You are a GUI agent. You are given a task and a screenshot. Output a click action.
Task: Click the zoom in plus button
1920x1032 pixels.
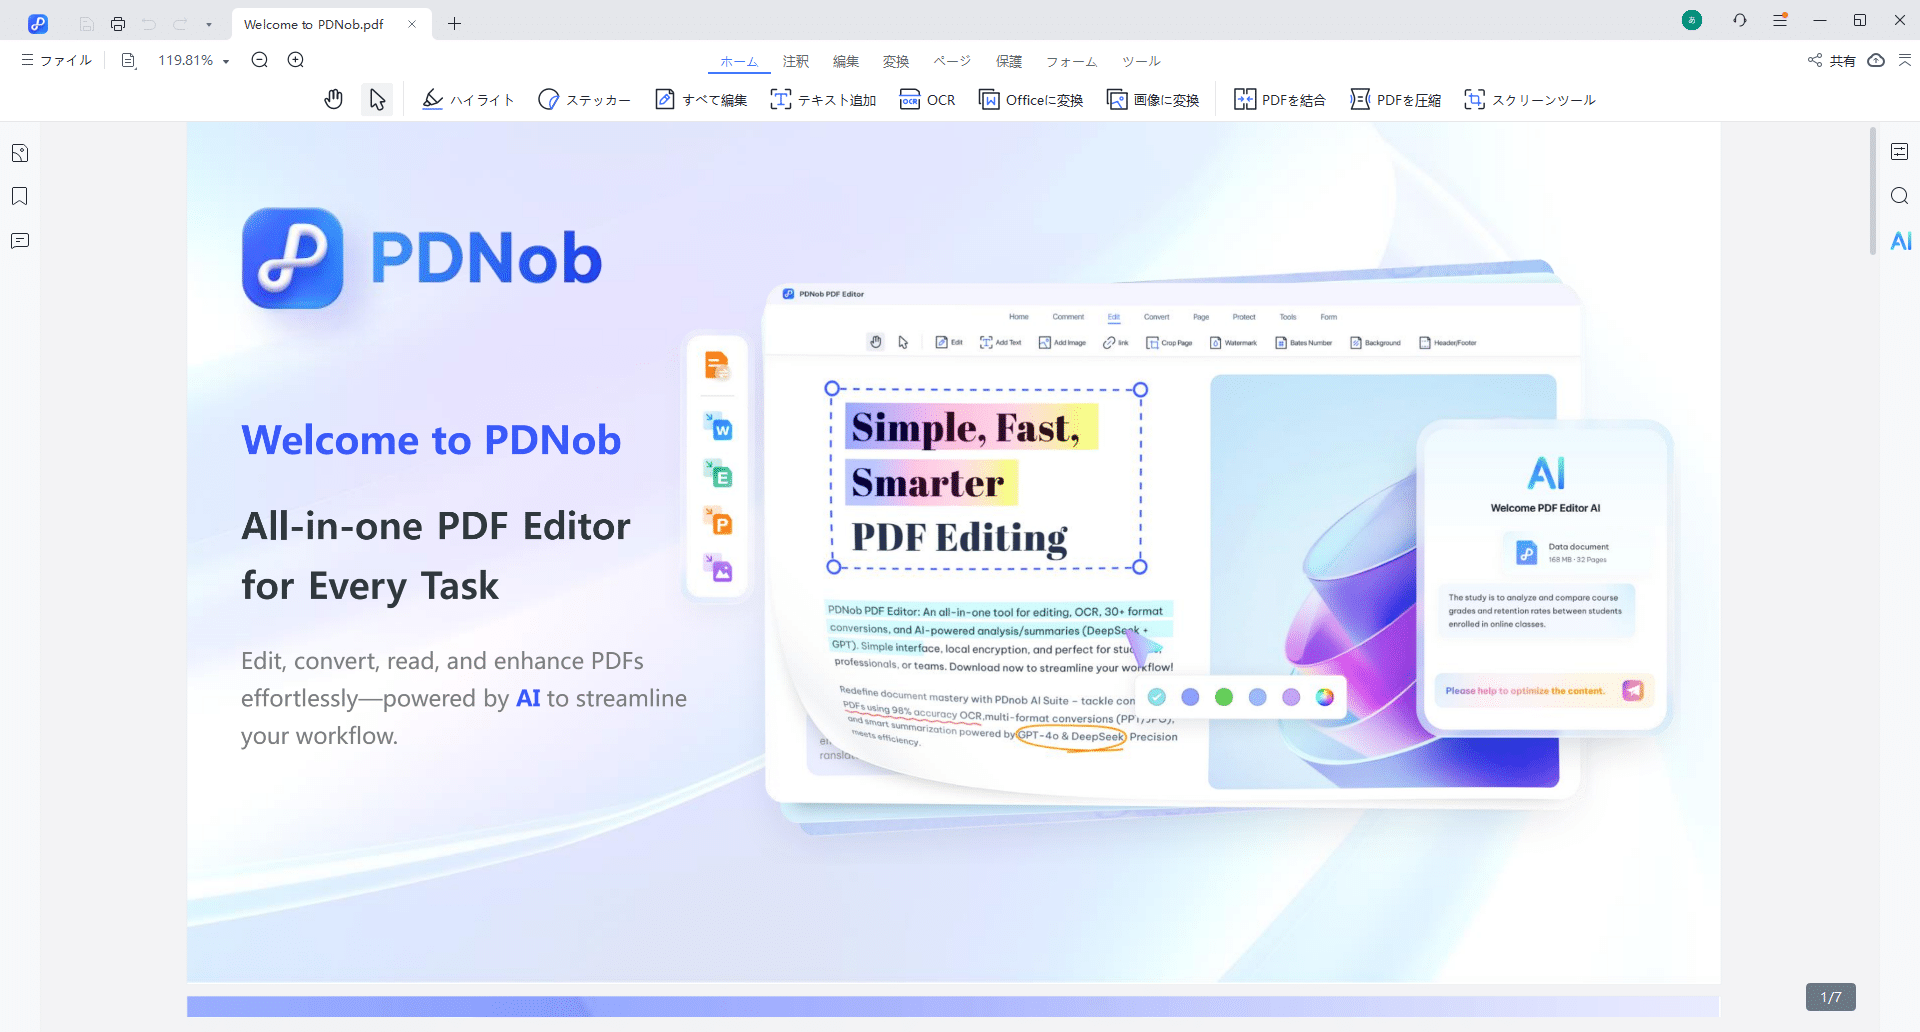point(296,60)
